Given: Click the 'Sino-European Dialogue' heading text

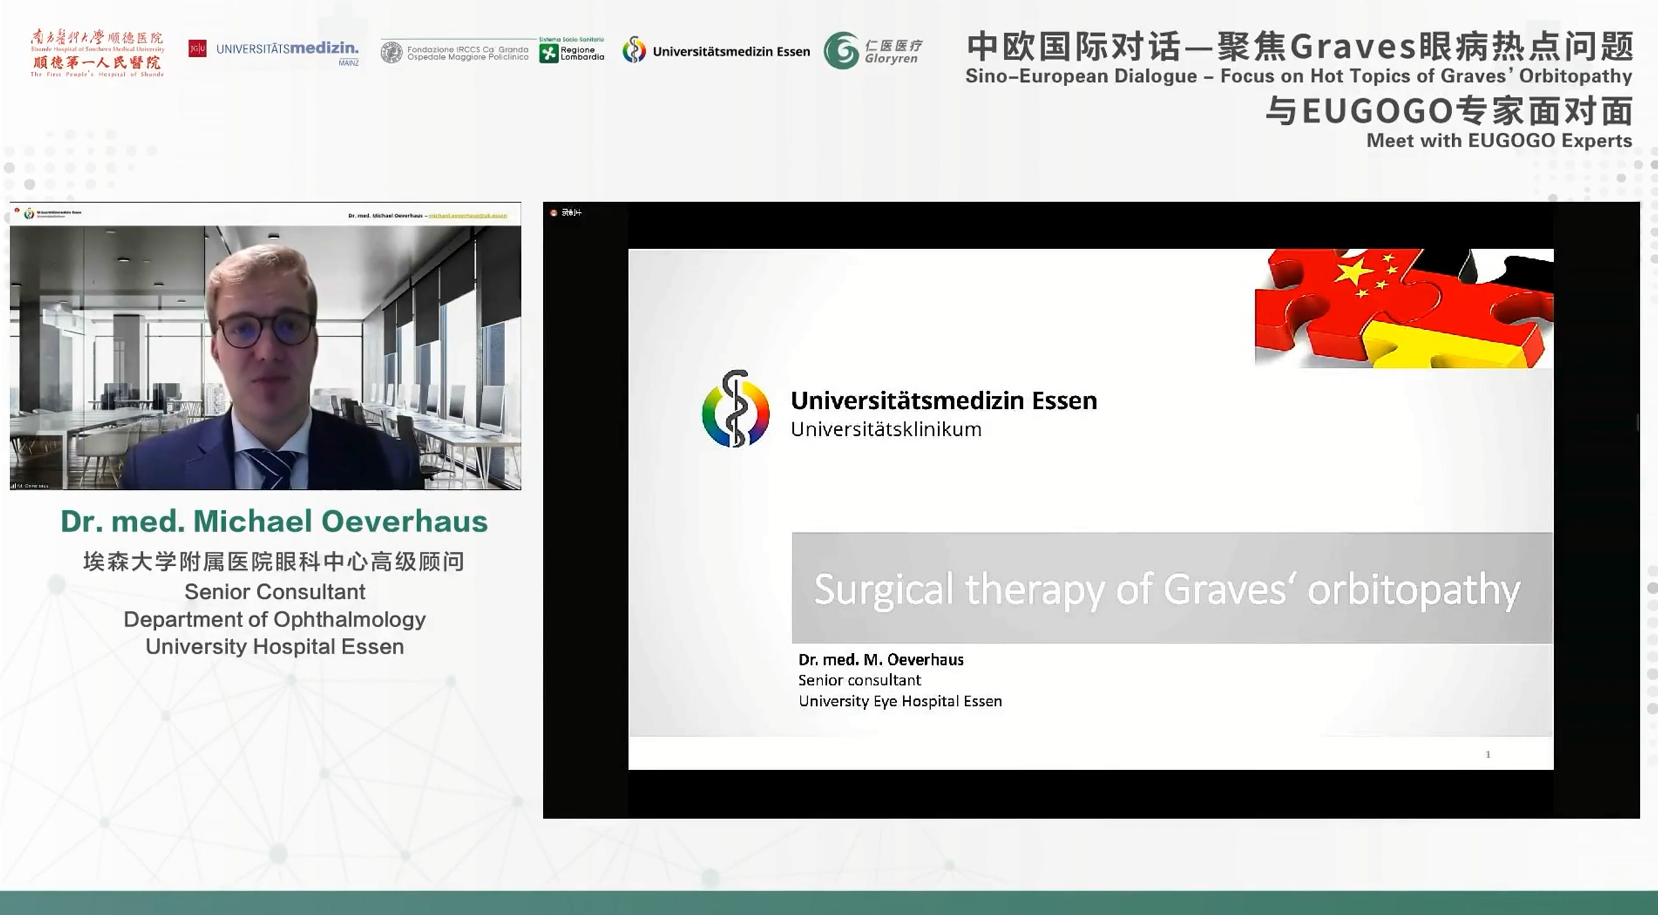Looking at the screenshot, I should coord(1297,76).
